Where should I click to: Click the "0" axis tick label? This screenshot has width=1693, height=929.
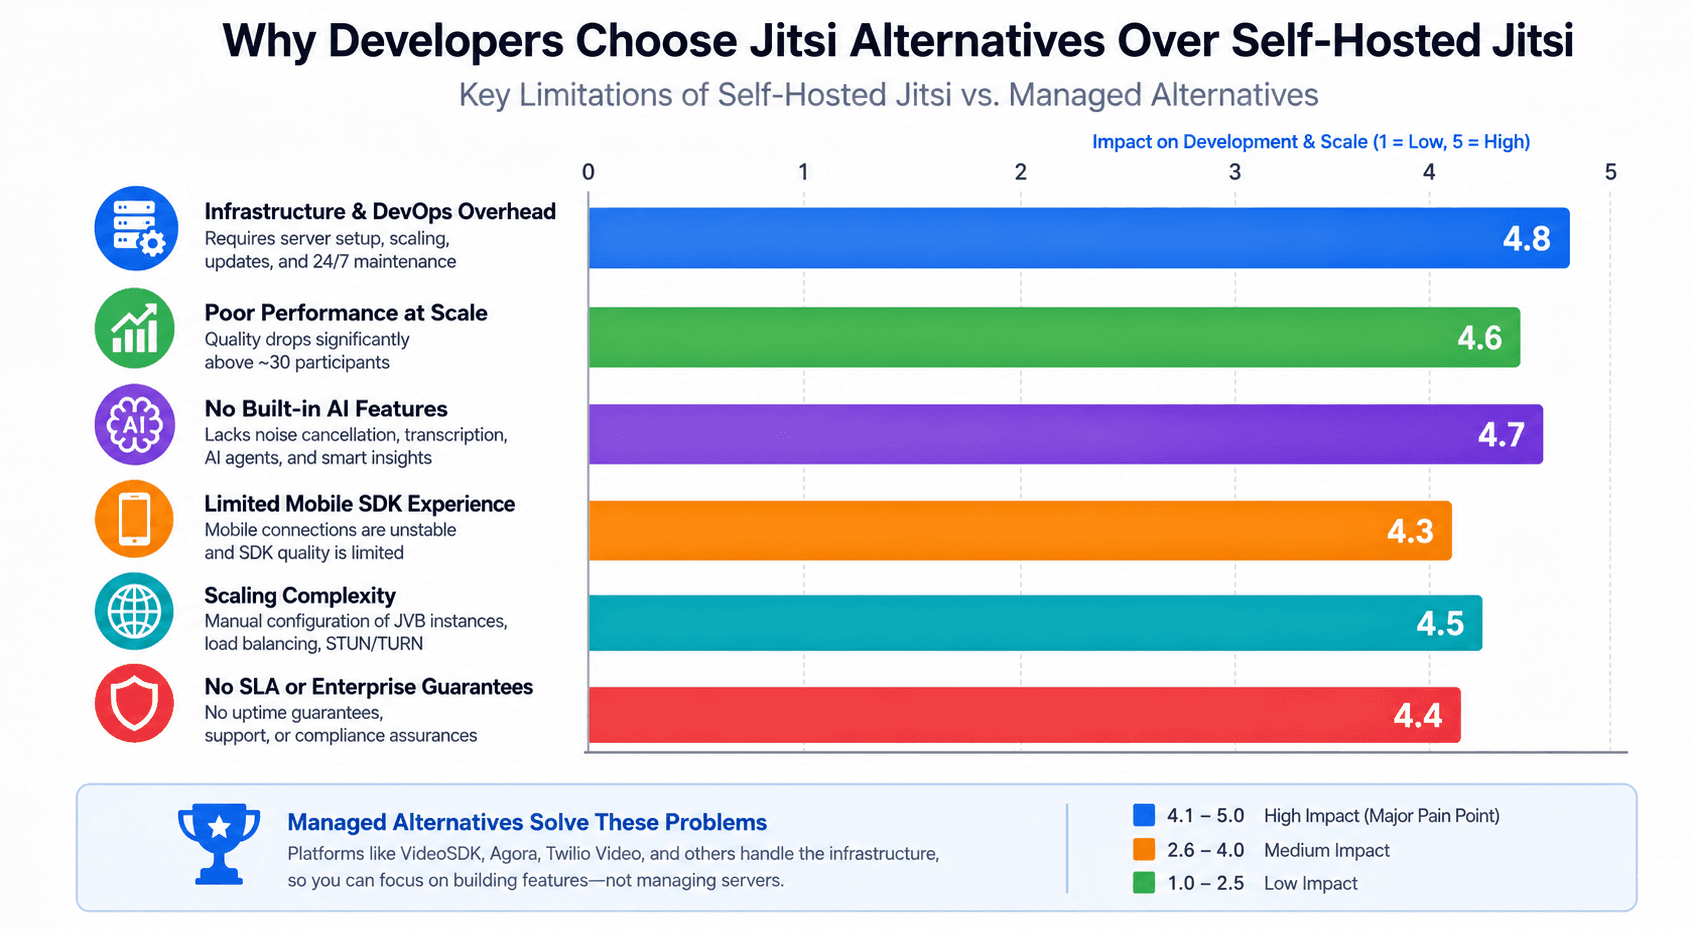click(x=588, y=172)
